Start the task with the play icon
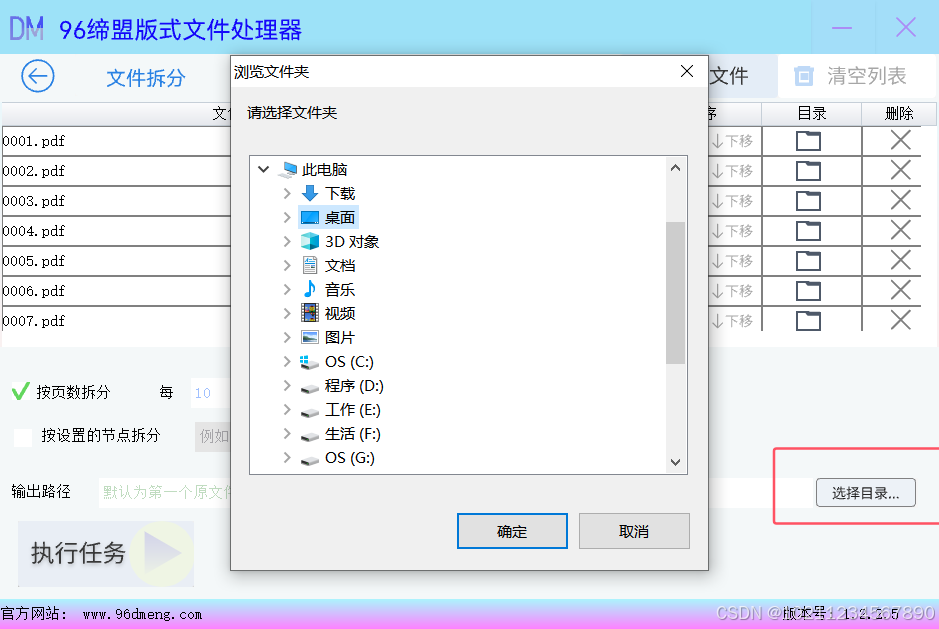 162,553
